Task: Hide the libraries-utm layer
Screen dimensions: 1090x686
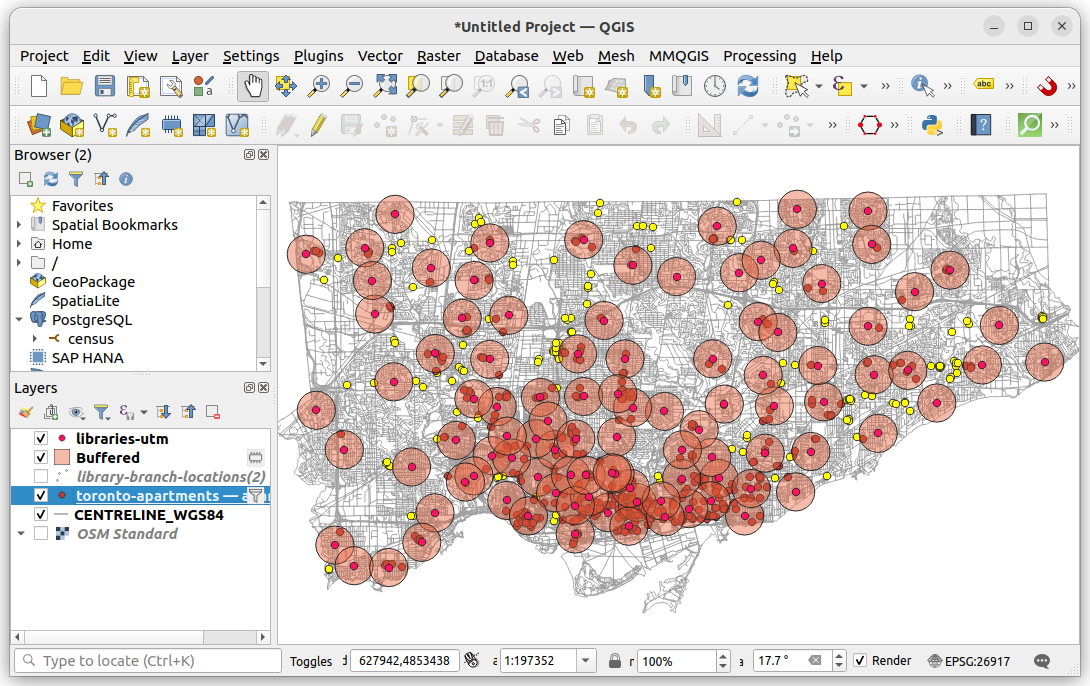Action: 41,438
